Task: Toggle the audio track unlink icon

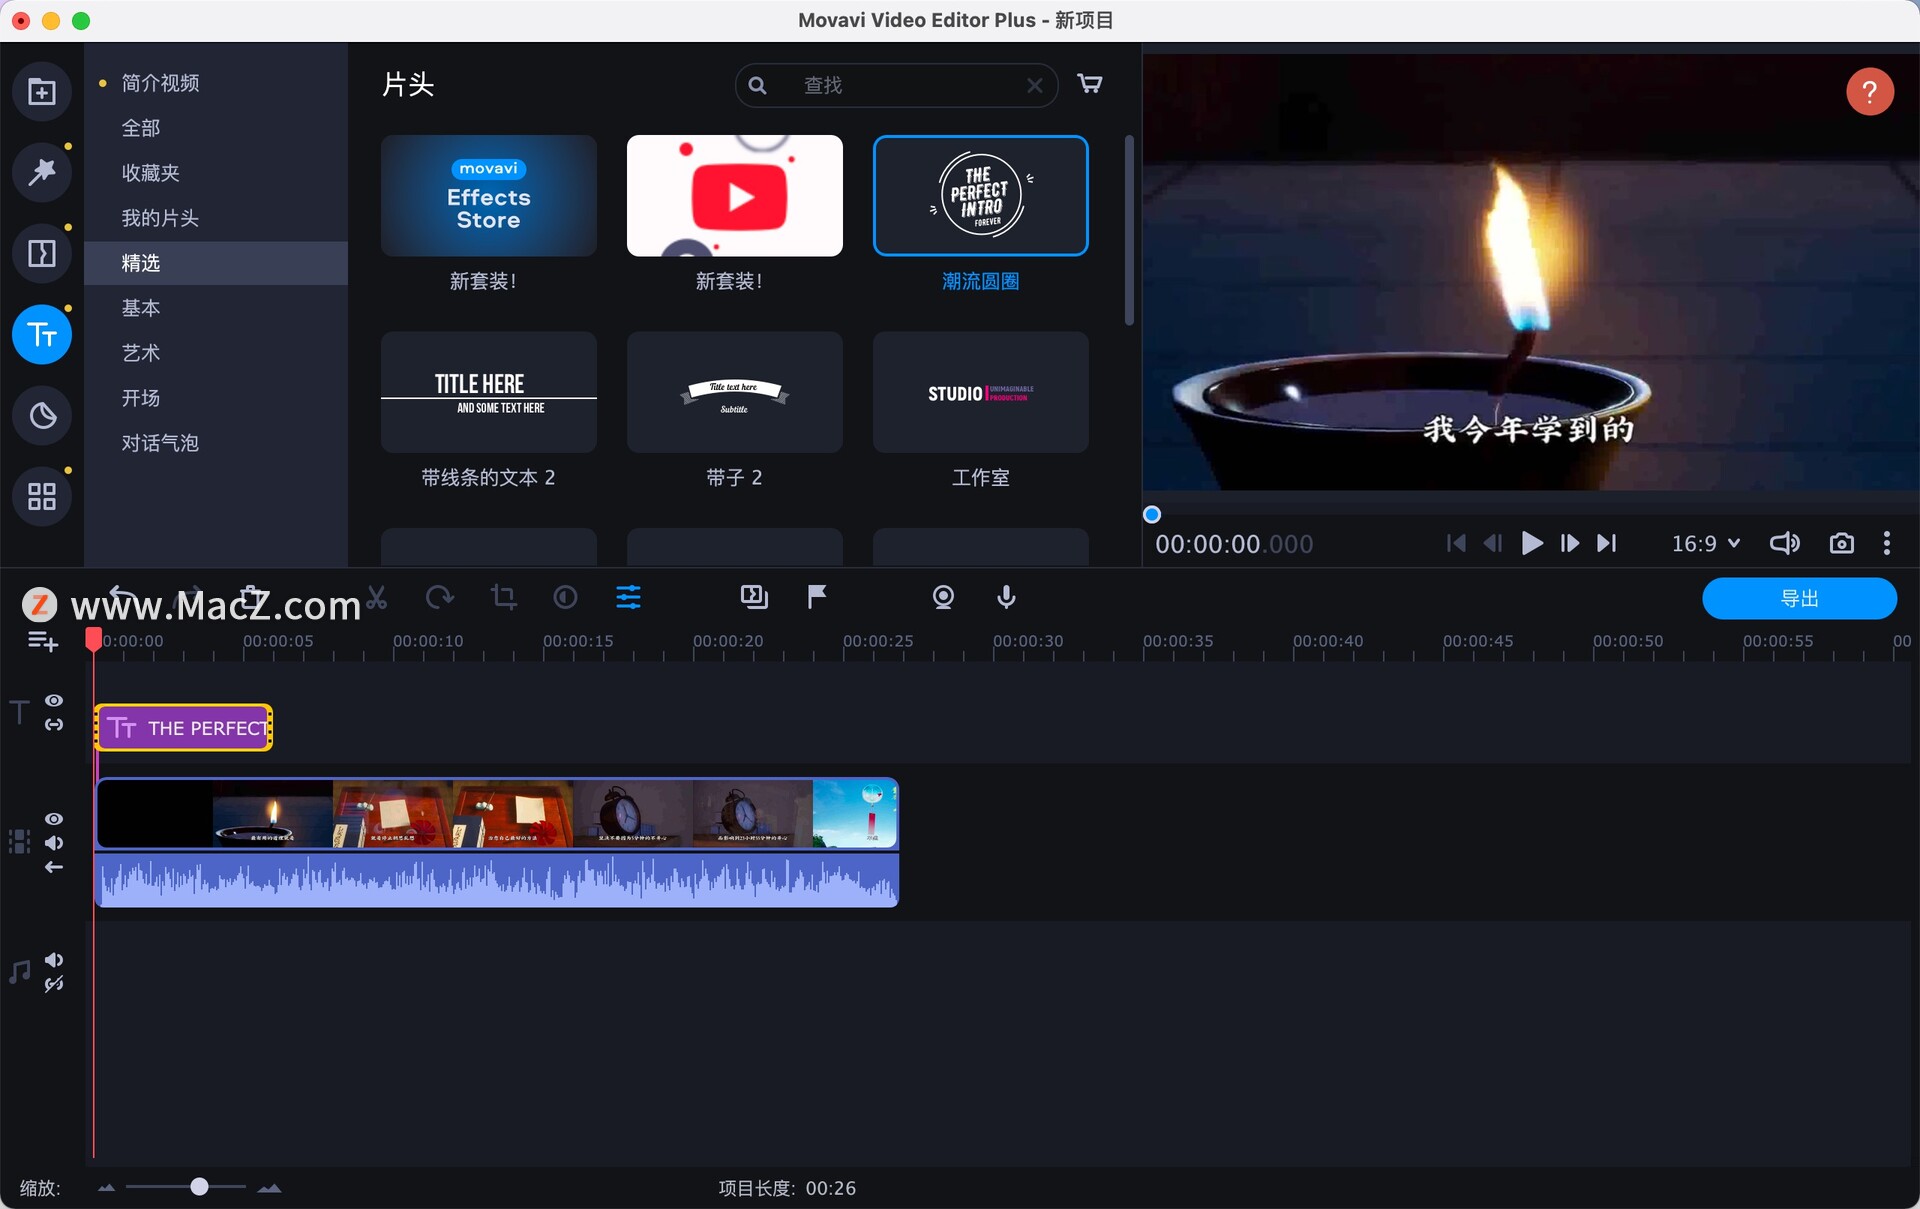Action: pos(54,984)
